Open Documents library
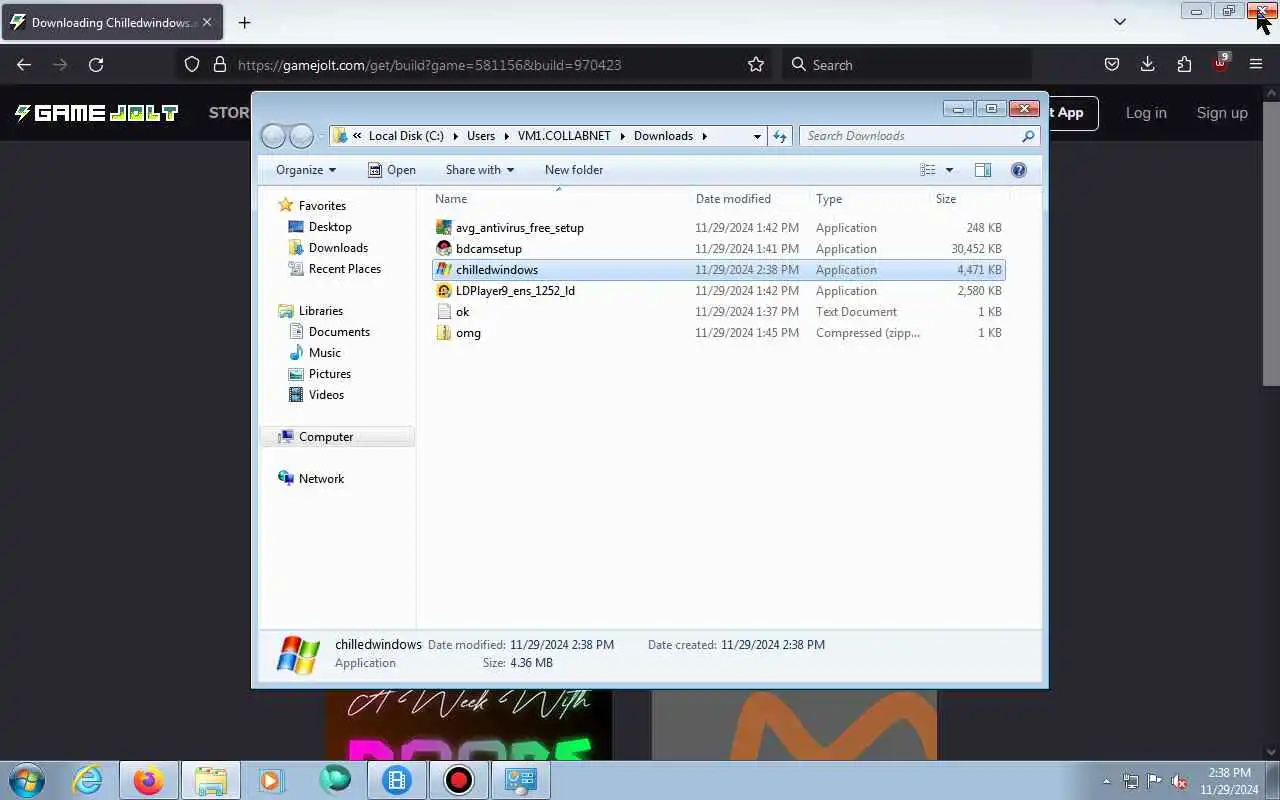 click(x=339, y=332)
